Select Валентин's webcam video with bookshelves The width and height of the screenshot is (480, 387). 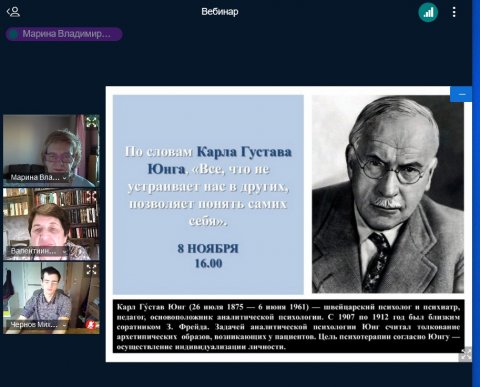tap(51, 224)
